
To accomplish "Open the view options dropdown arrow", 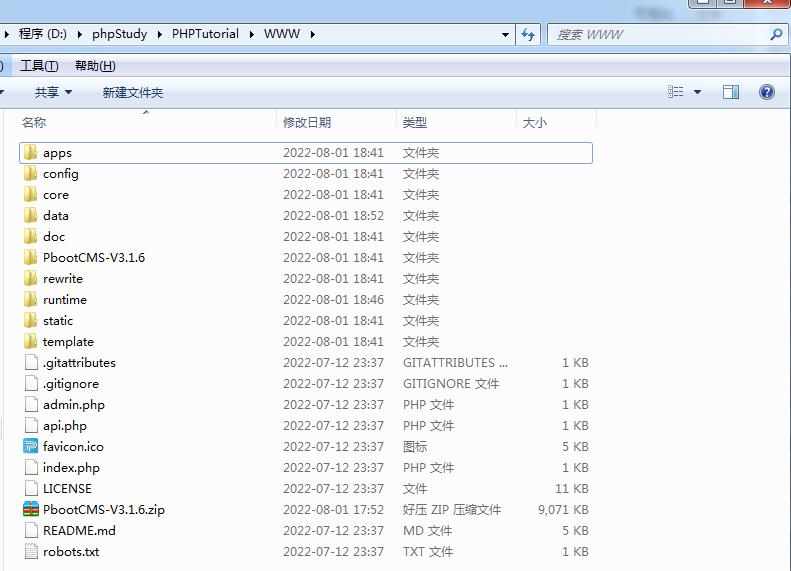I will pyautogui.click(x=697, y=92).
